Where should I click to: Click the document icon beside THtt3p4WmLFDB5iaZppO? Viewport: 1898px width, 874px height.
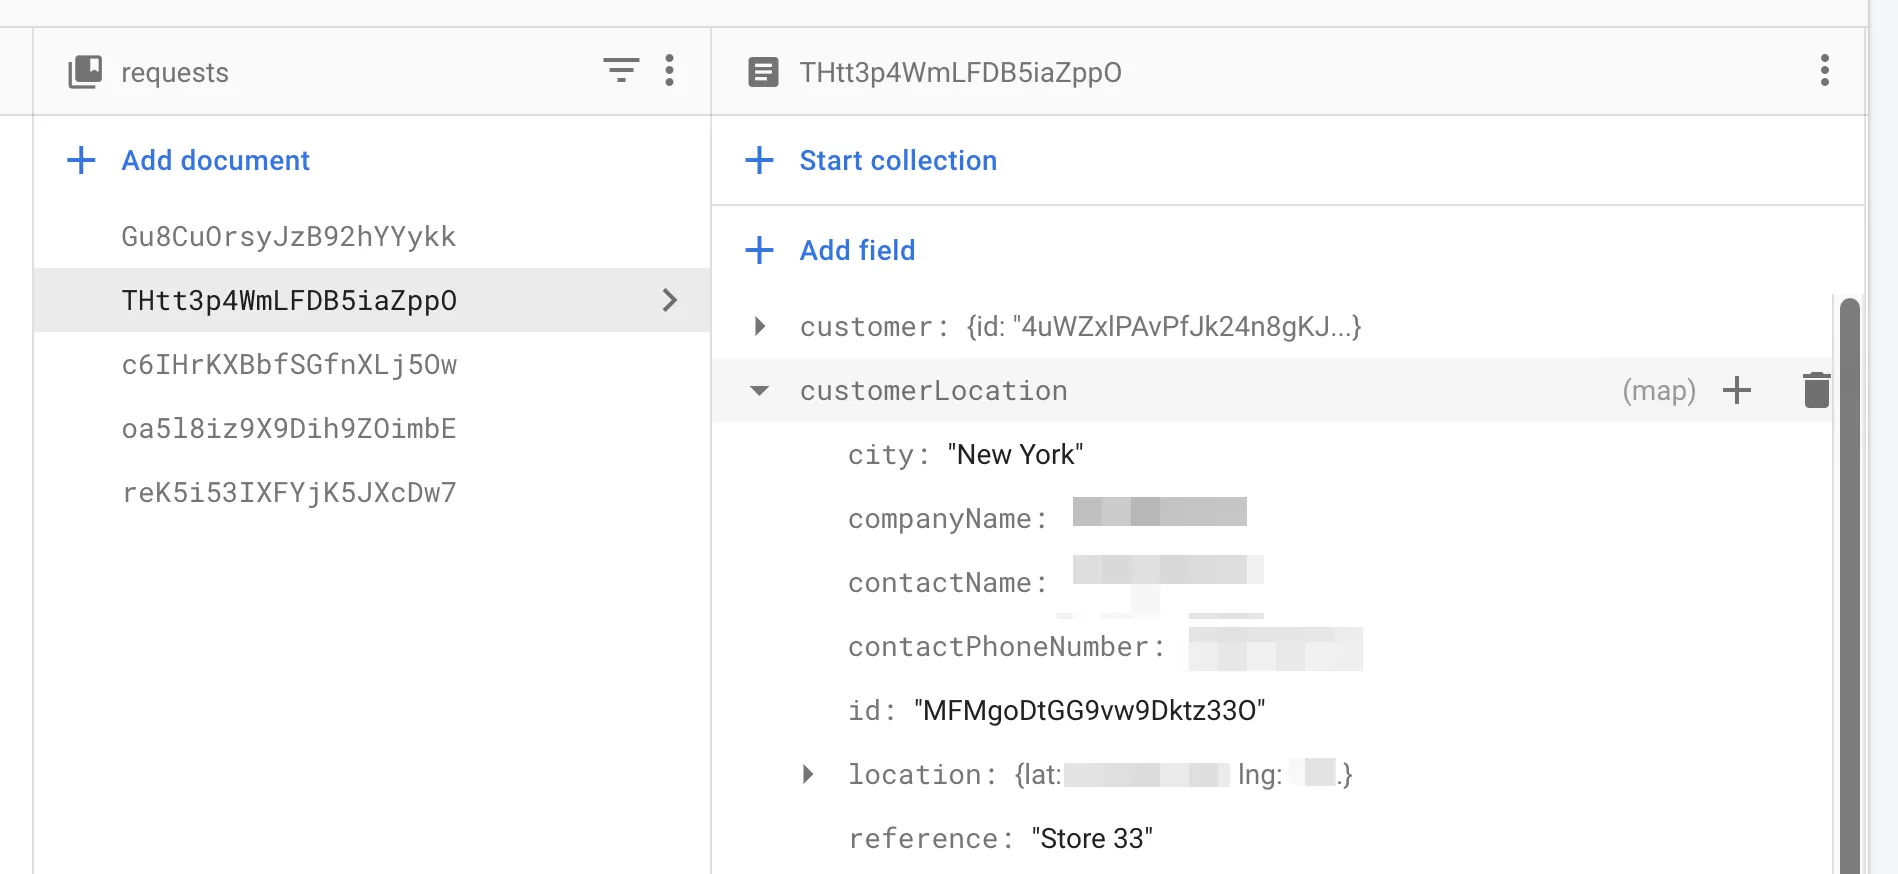[x=763, y=72]
